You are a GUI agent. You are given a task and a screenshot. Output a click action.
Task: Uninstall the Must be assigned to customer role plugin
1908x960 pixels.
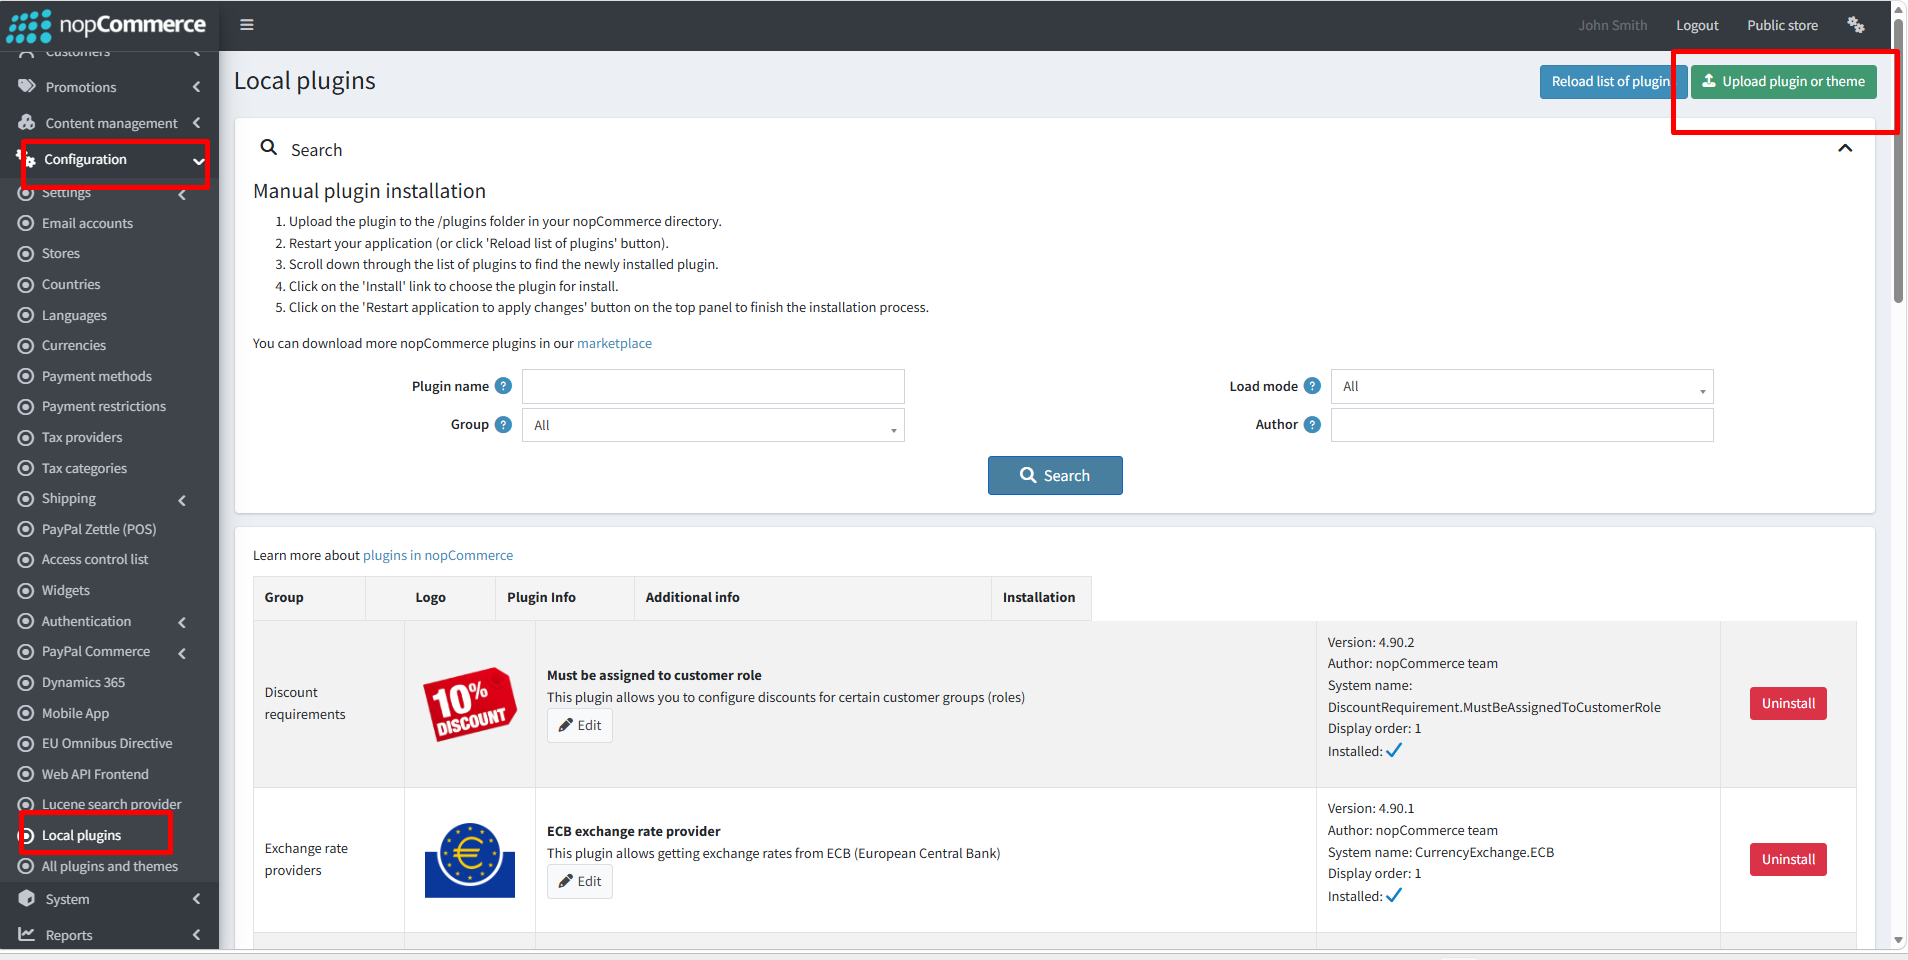(x=1788, y=703)
